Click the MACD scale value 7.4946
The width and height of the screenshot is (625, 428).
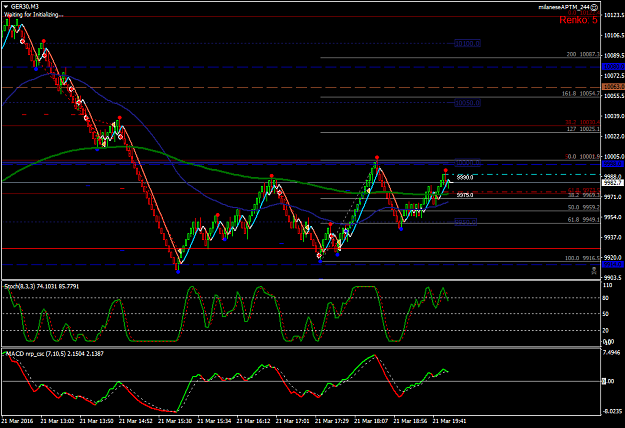612,353
